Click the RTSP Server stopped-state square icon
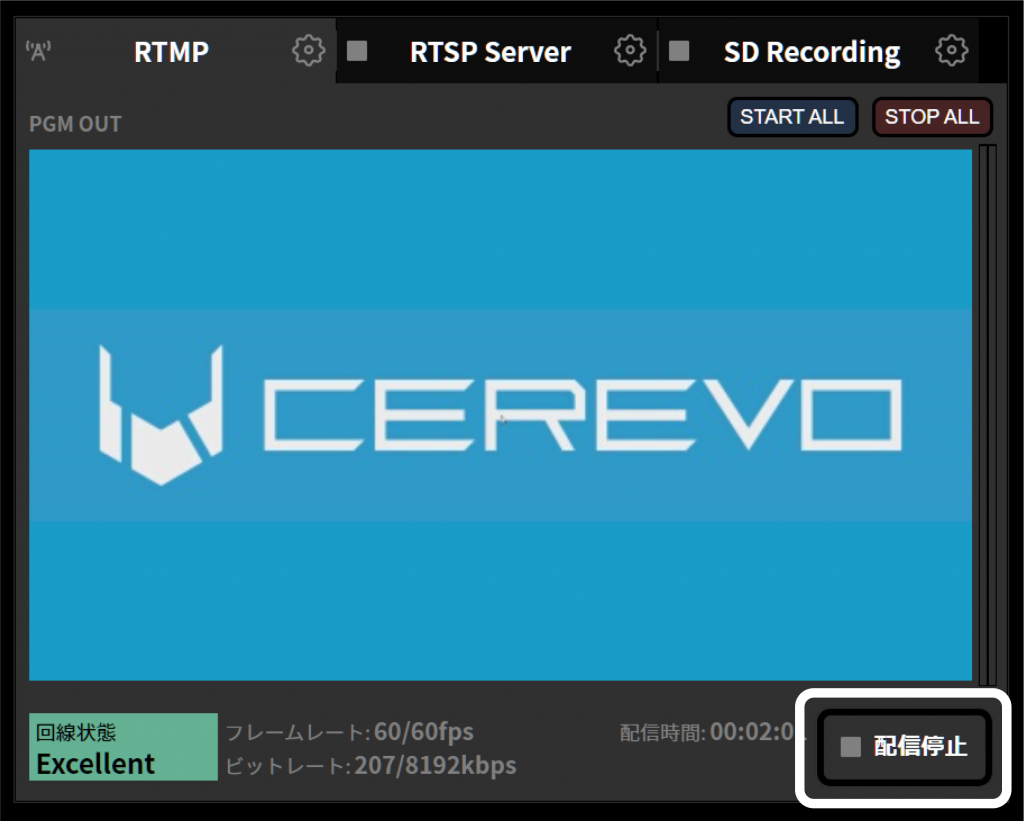This screenshot has height=821, width=1024. (357, 50)
